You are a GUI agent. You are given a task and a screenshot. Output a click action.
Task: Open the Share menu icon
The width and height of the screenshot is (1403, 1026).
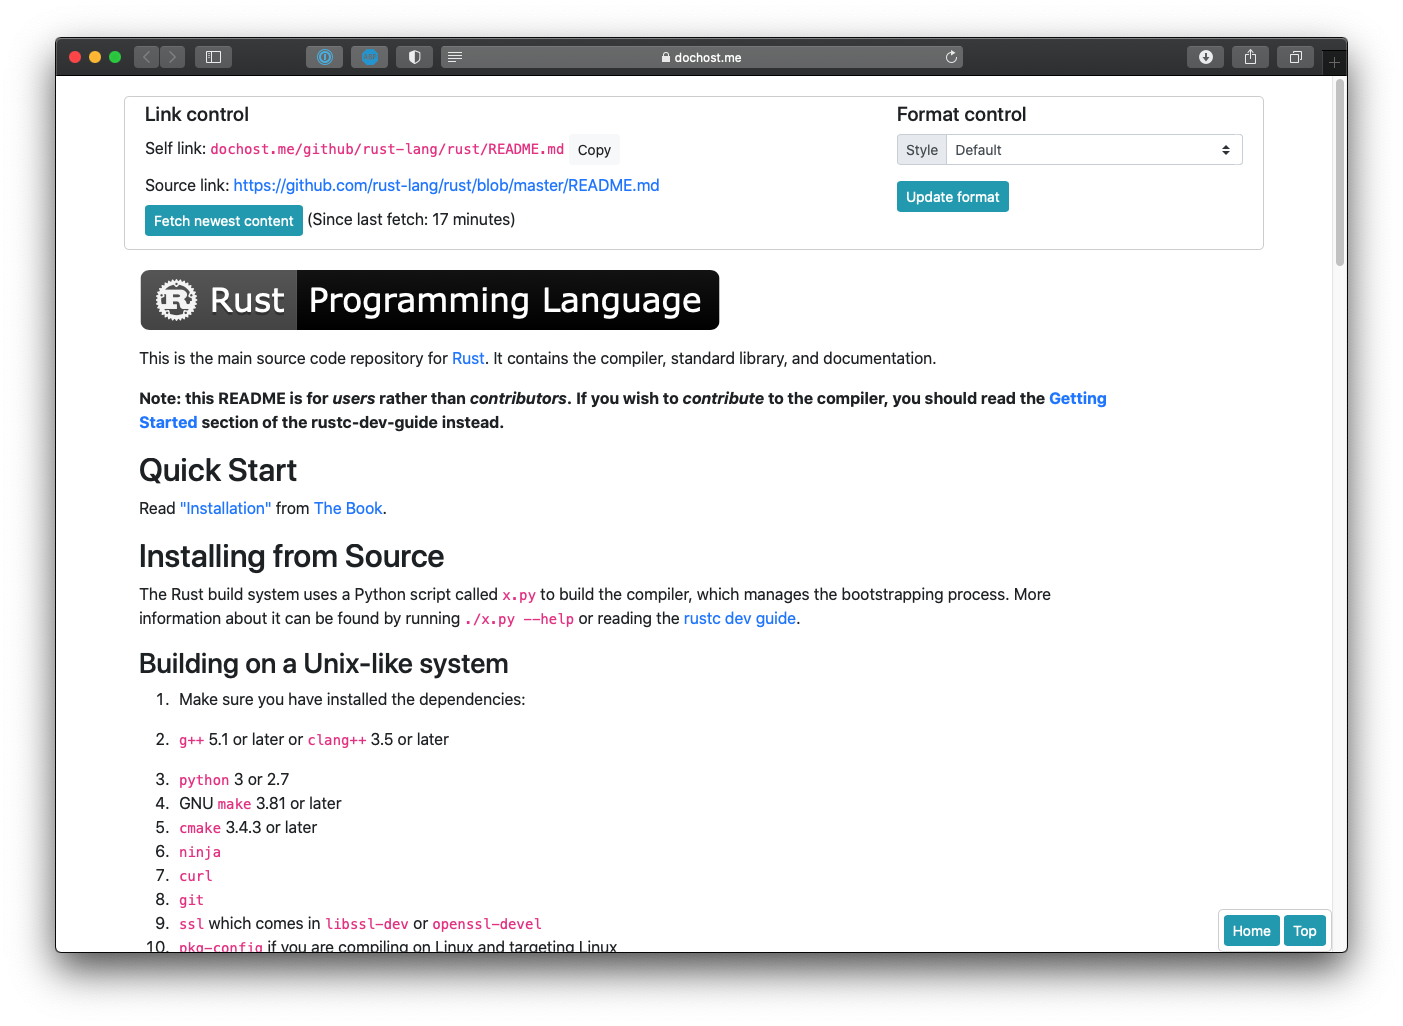click(1250, 57)
